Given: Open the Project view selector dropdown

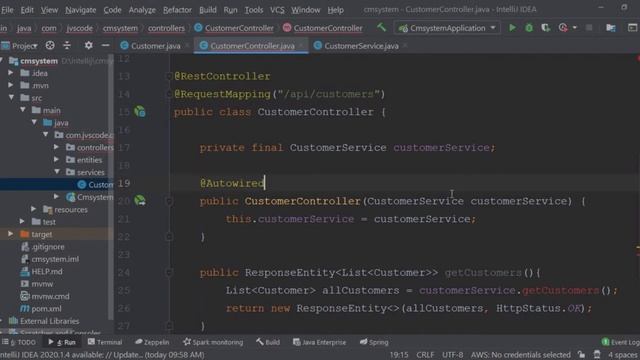Looking at the screenshot, I should (20, 46).
